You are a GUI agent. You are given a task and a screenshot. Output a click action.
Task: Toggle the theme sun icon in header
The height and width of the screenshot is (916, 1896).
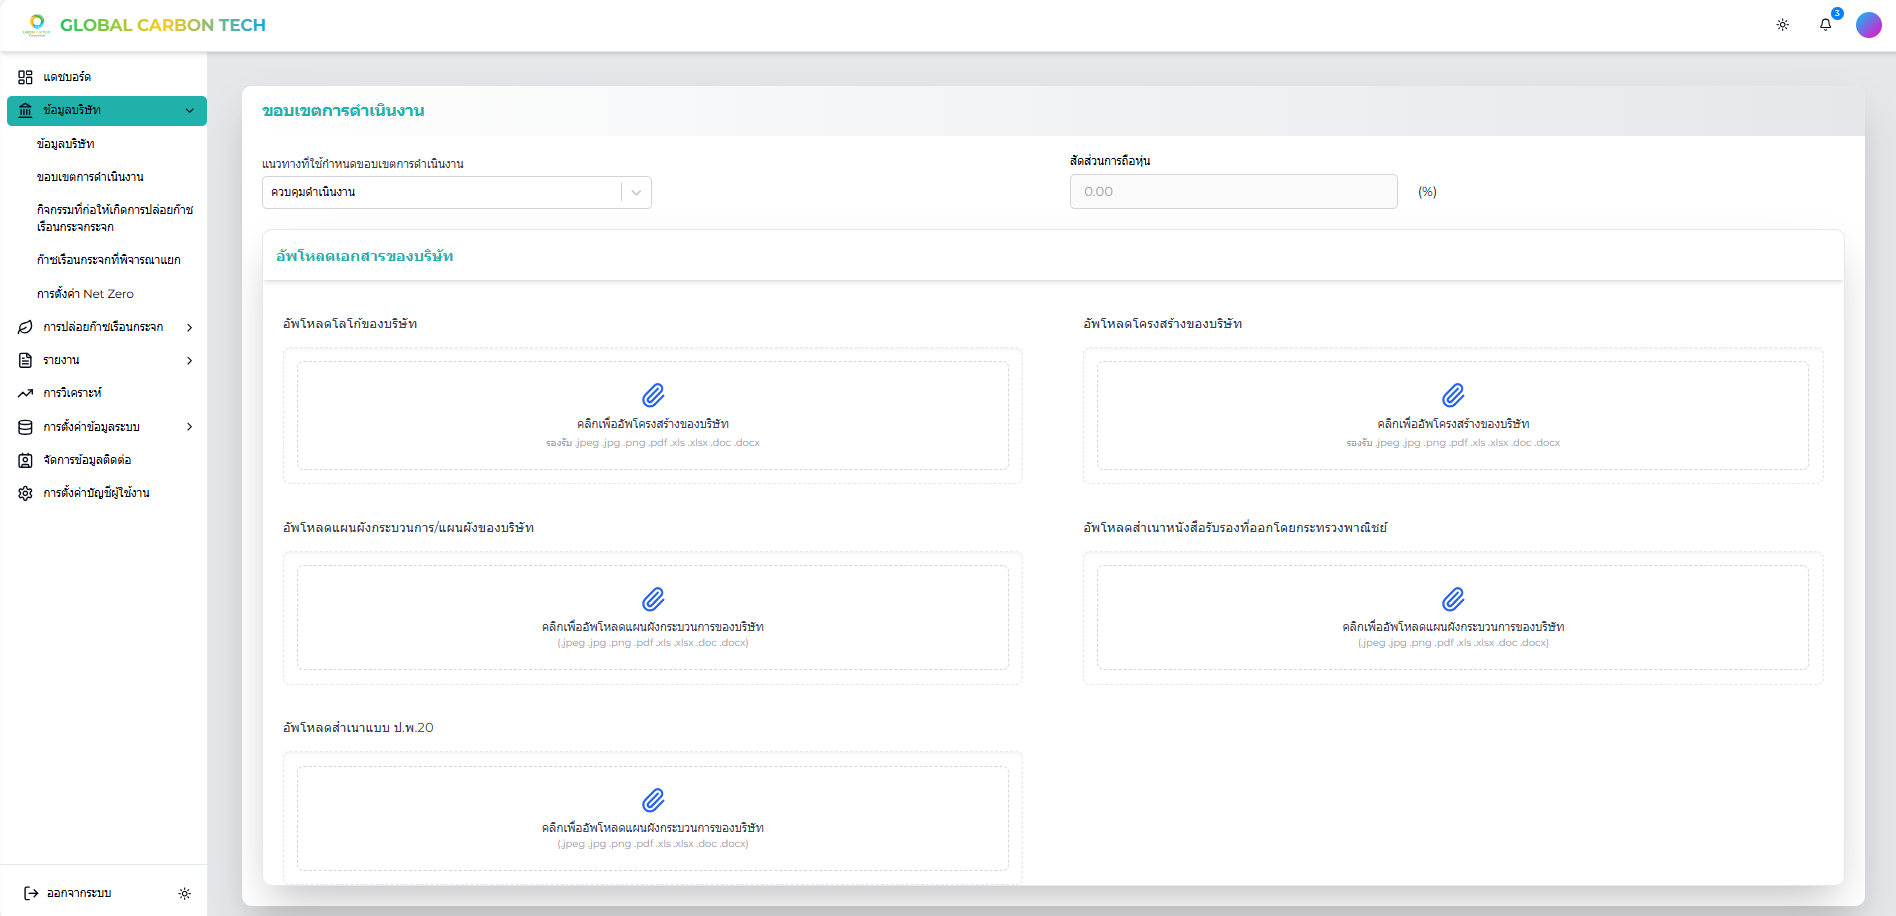pos(1782,25)
